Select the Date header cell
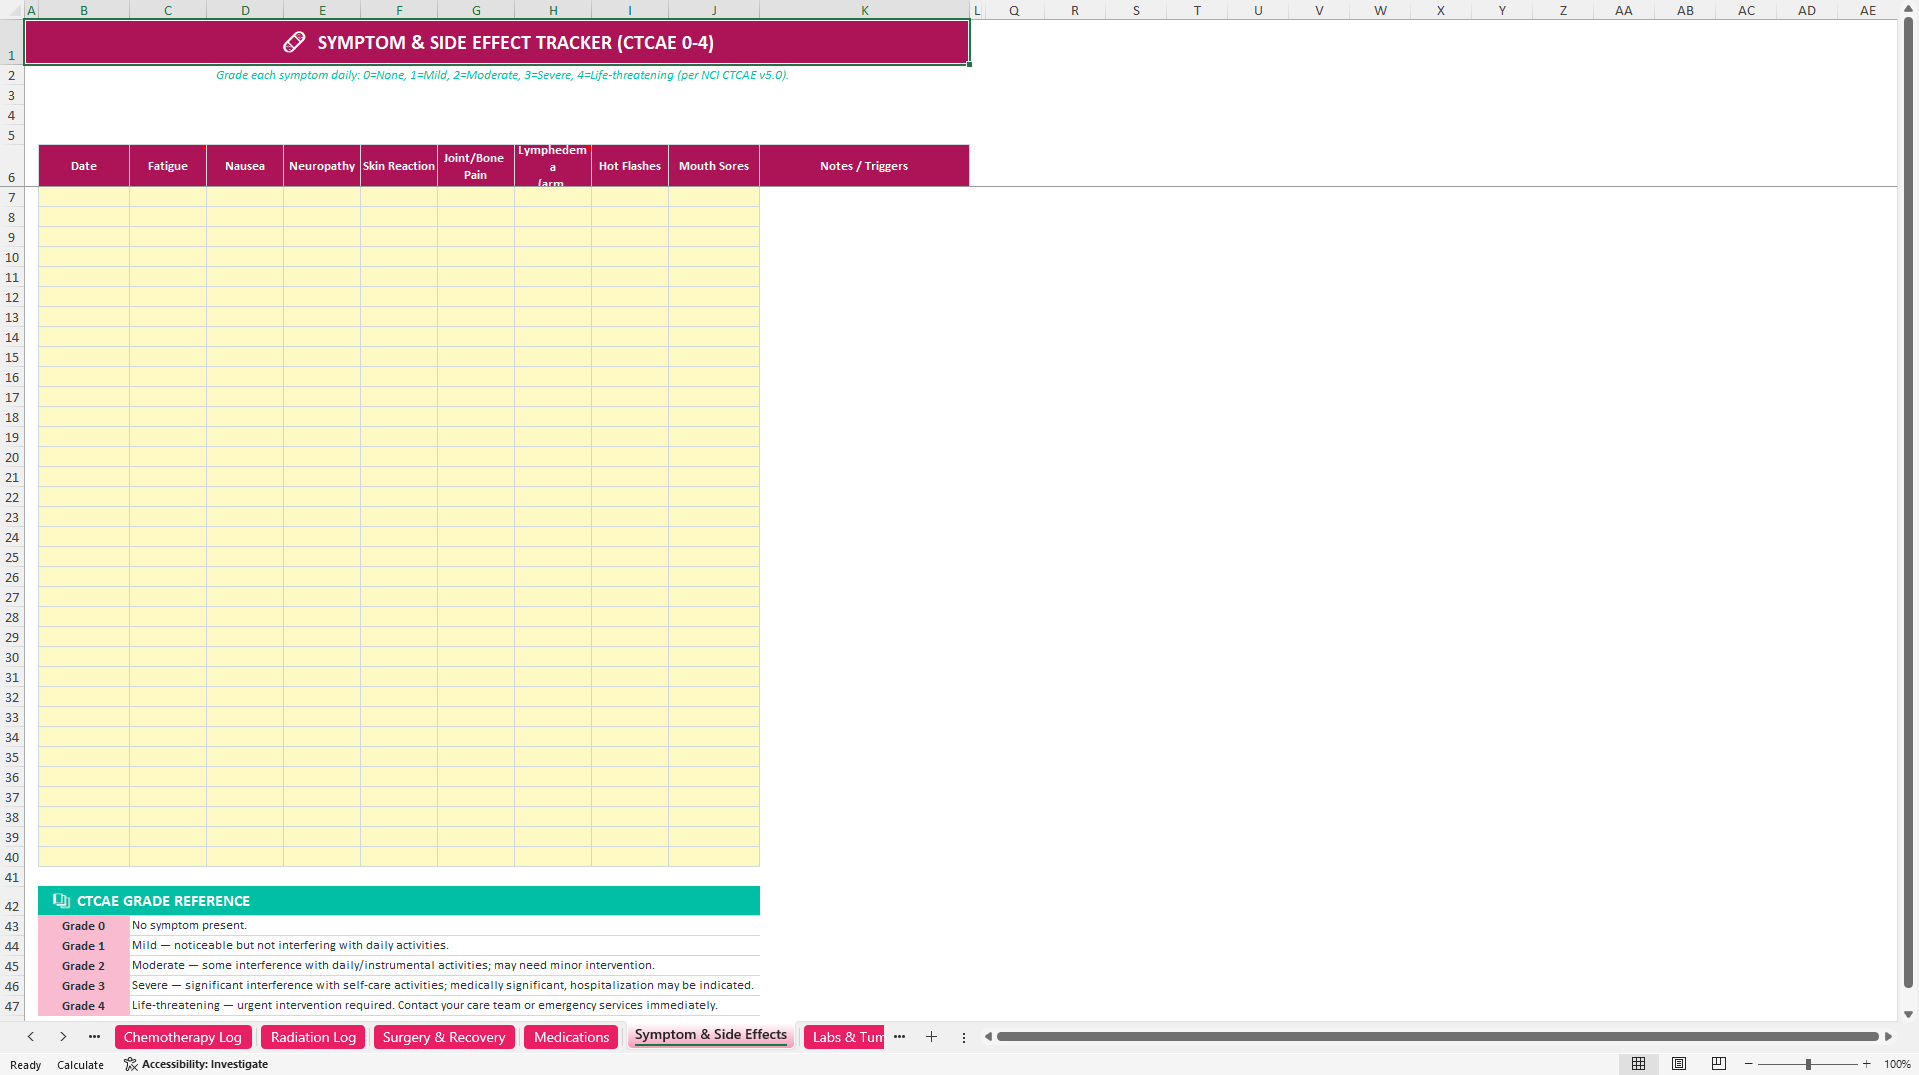 pos(84,166)
